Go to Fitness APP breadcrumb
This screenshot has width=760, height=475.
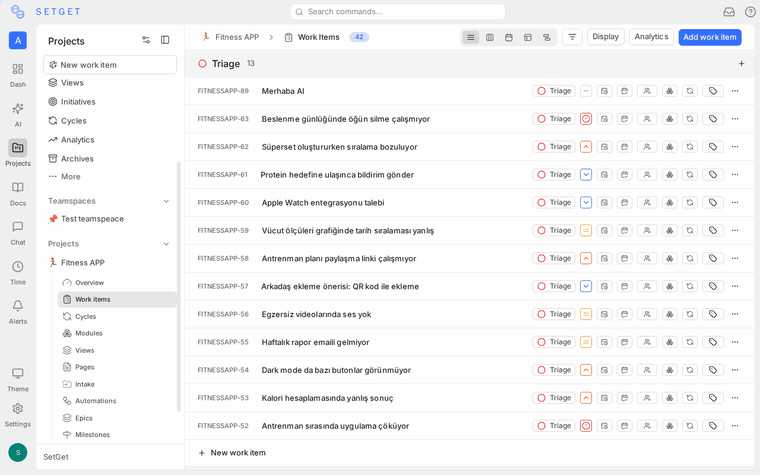tap(231, 37)
